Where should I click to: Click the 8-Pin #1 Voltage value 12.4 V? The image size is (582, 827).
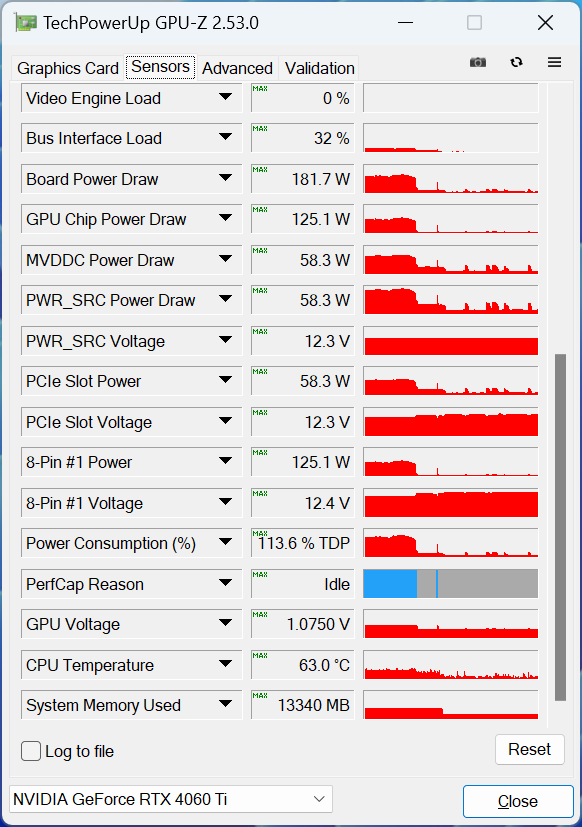(x=302, y=503)
